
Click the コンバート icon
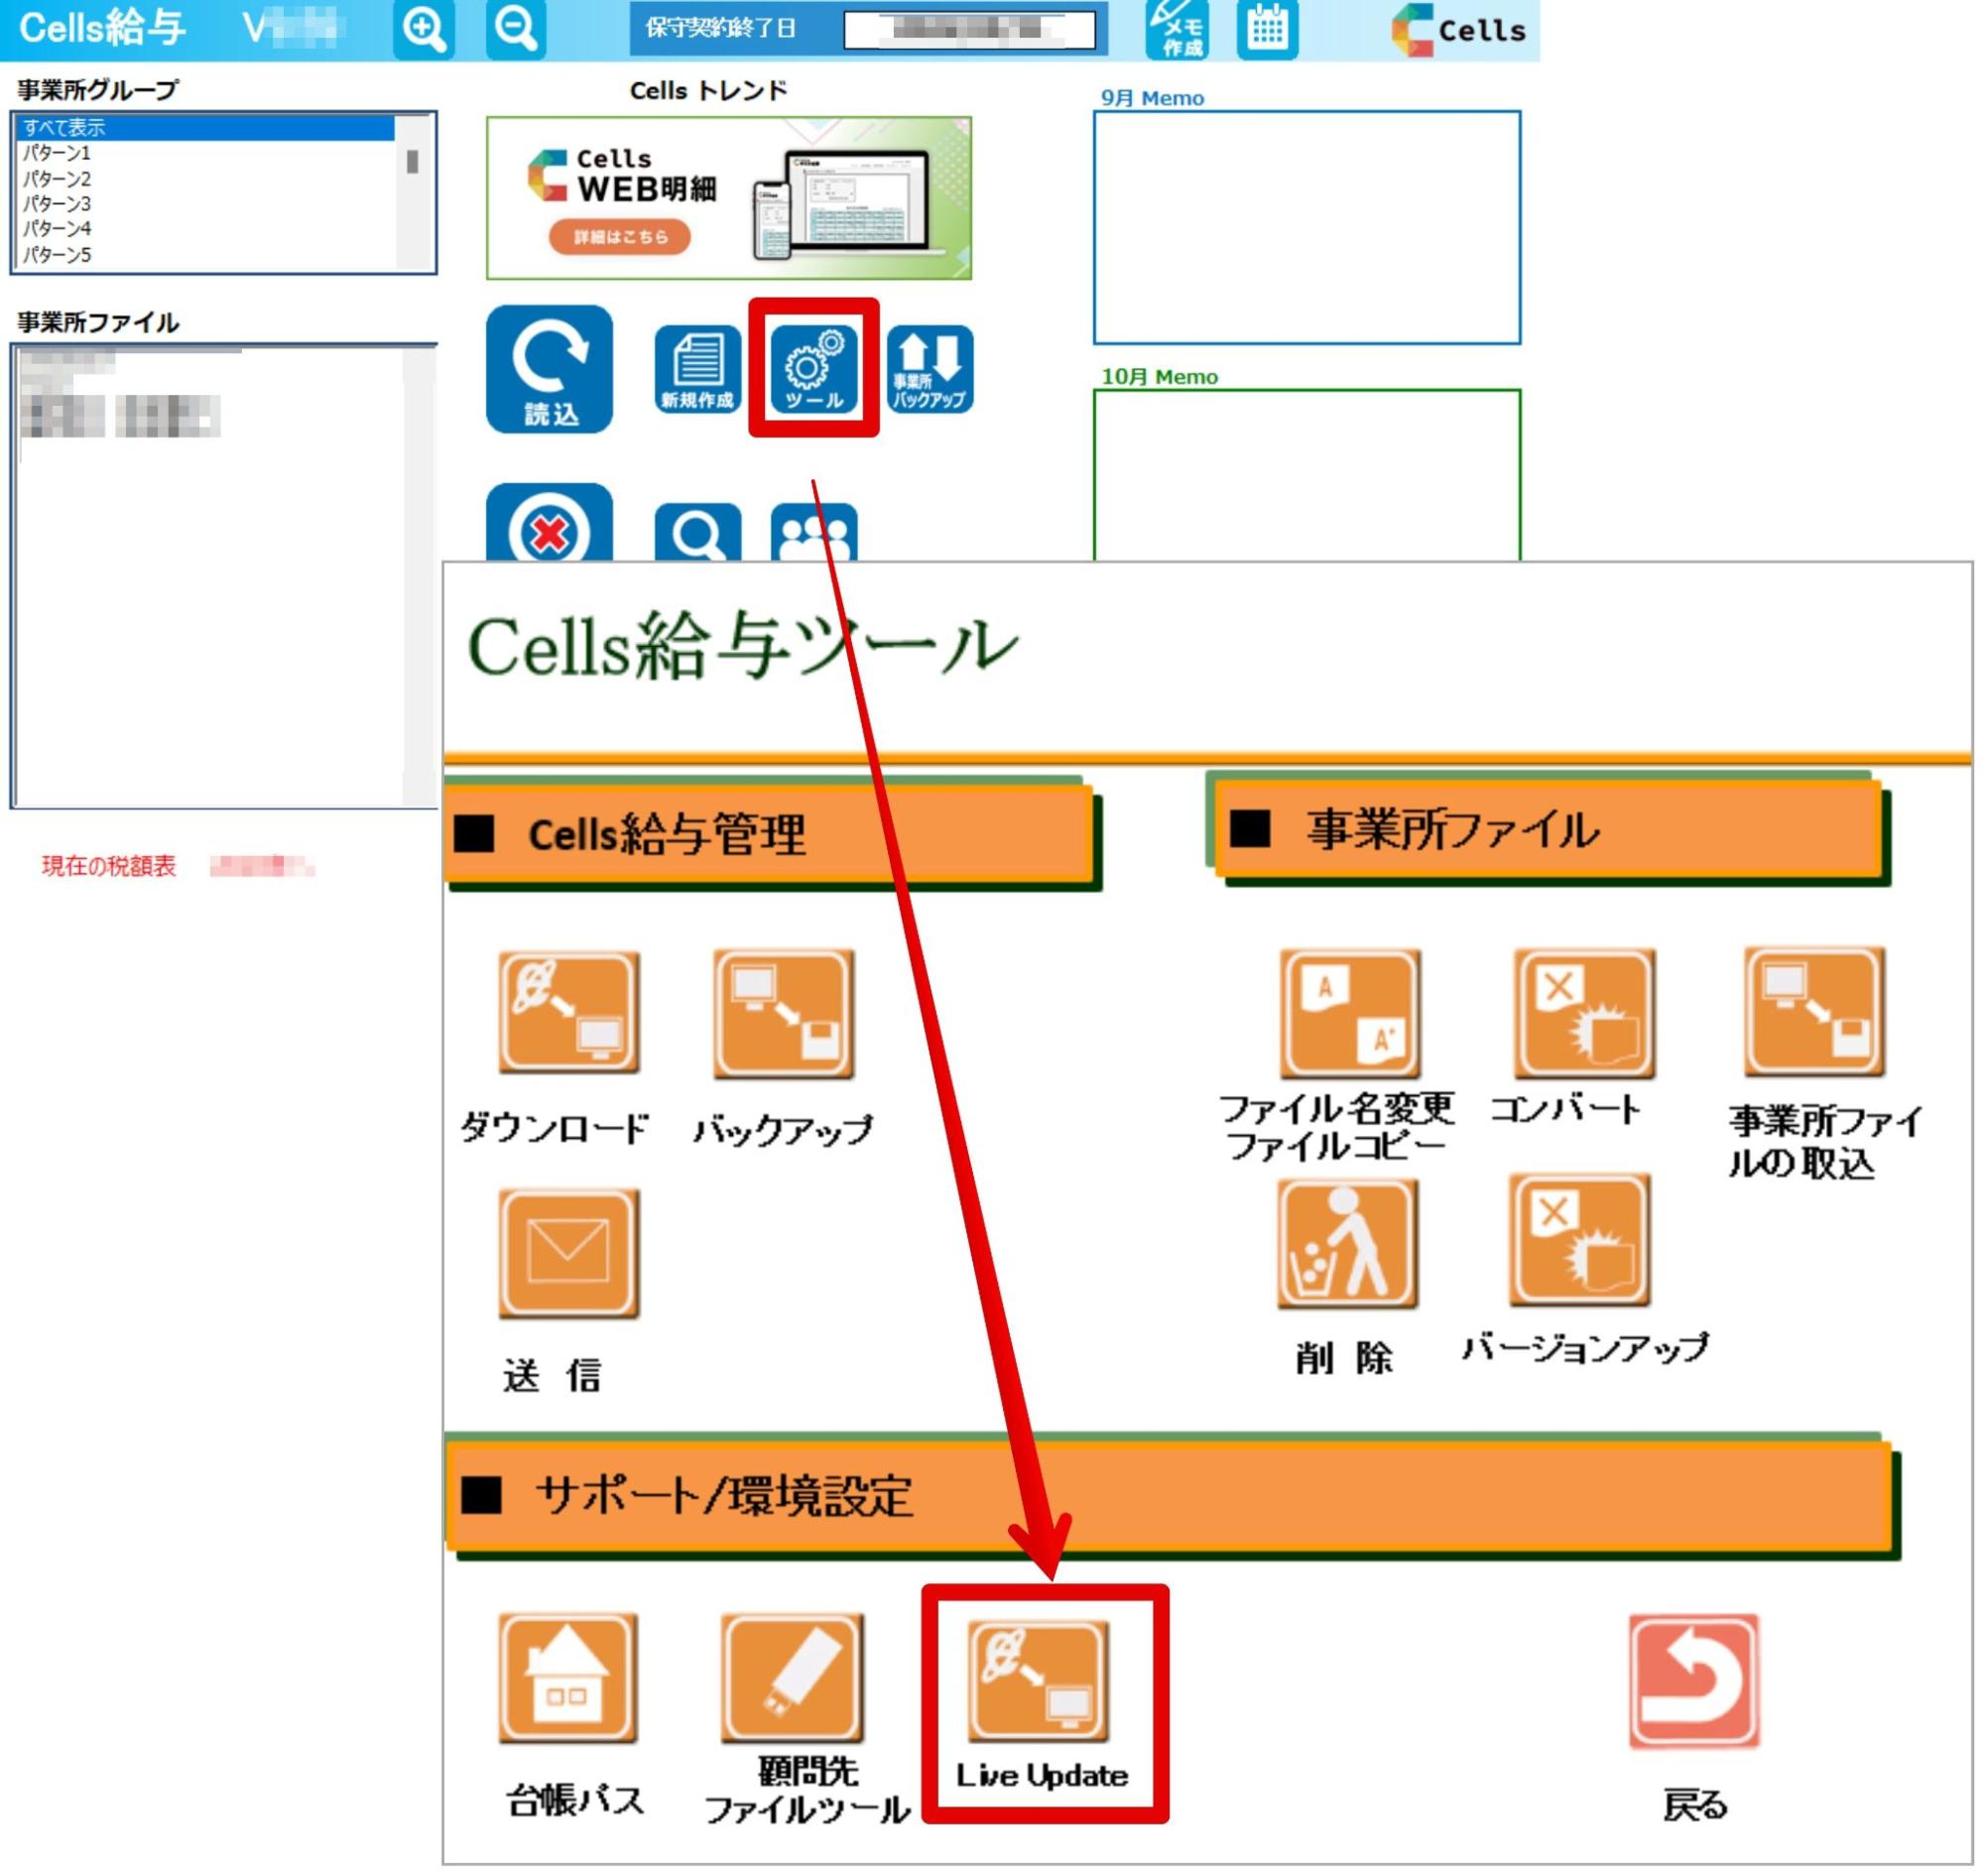(x=1584, y=1013)
